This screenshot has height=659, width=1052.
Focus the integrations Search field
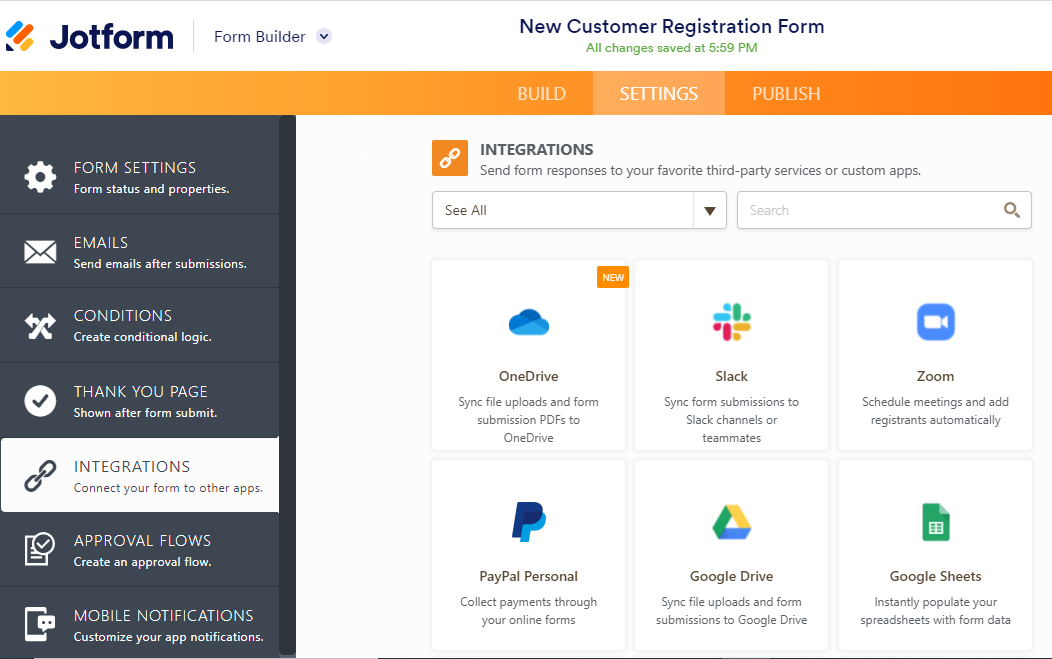pyautogui.click(x=884, y=210)
